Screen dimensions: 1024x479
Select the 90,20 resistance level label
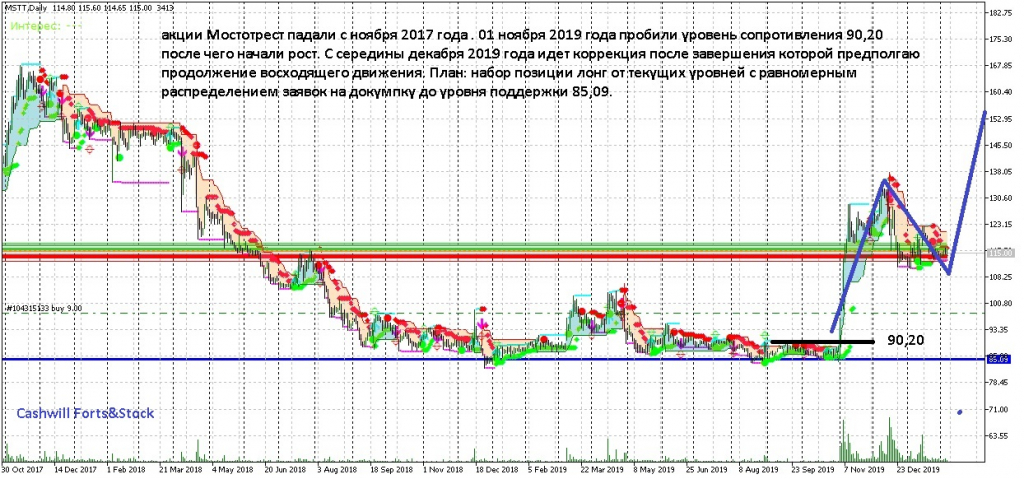pyautogui.click(x=907, y=341)
